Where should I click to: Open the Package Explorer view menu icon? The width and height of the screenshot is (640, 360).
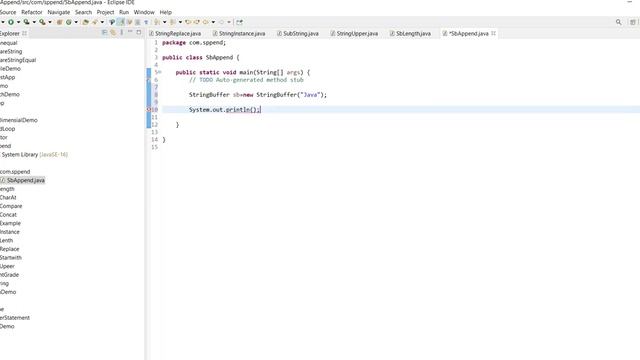click(x=122, y=32)
